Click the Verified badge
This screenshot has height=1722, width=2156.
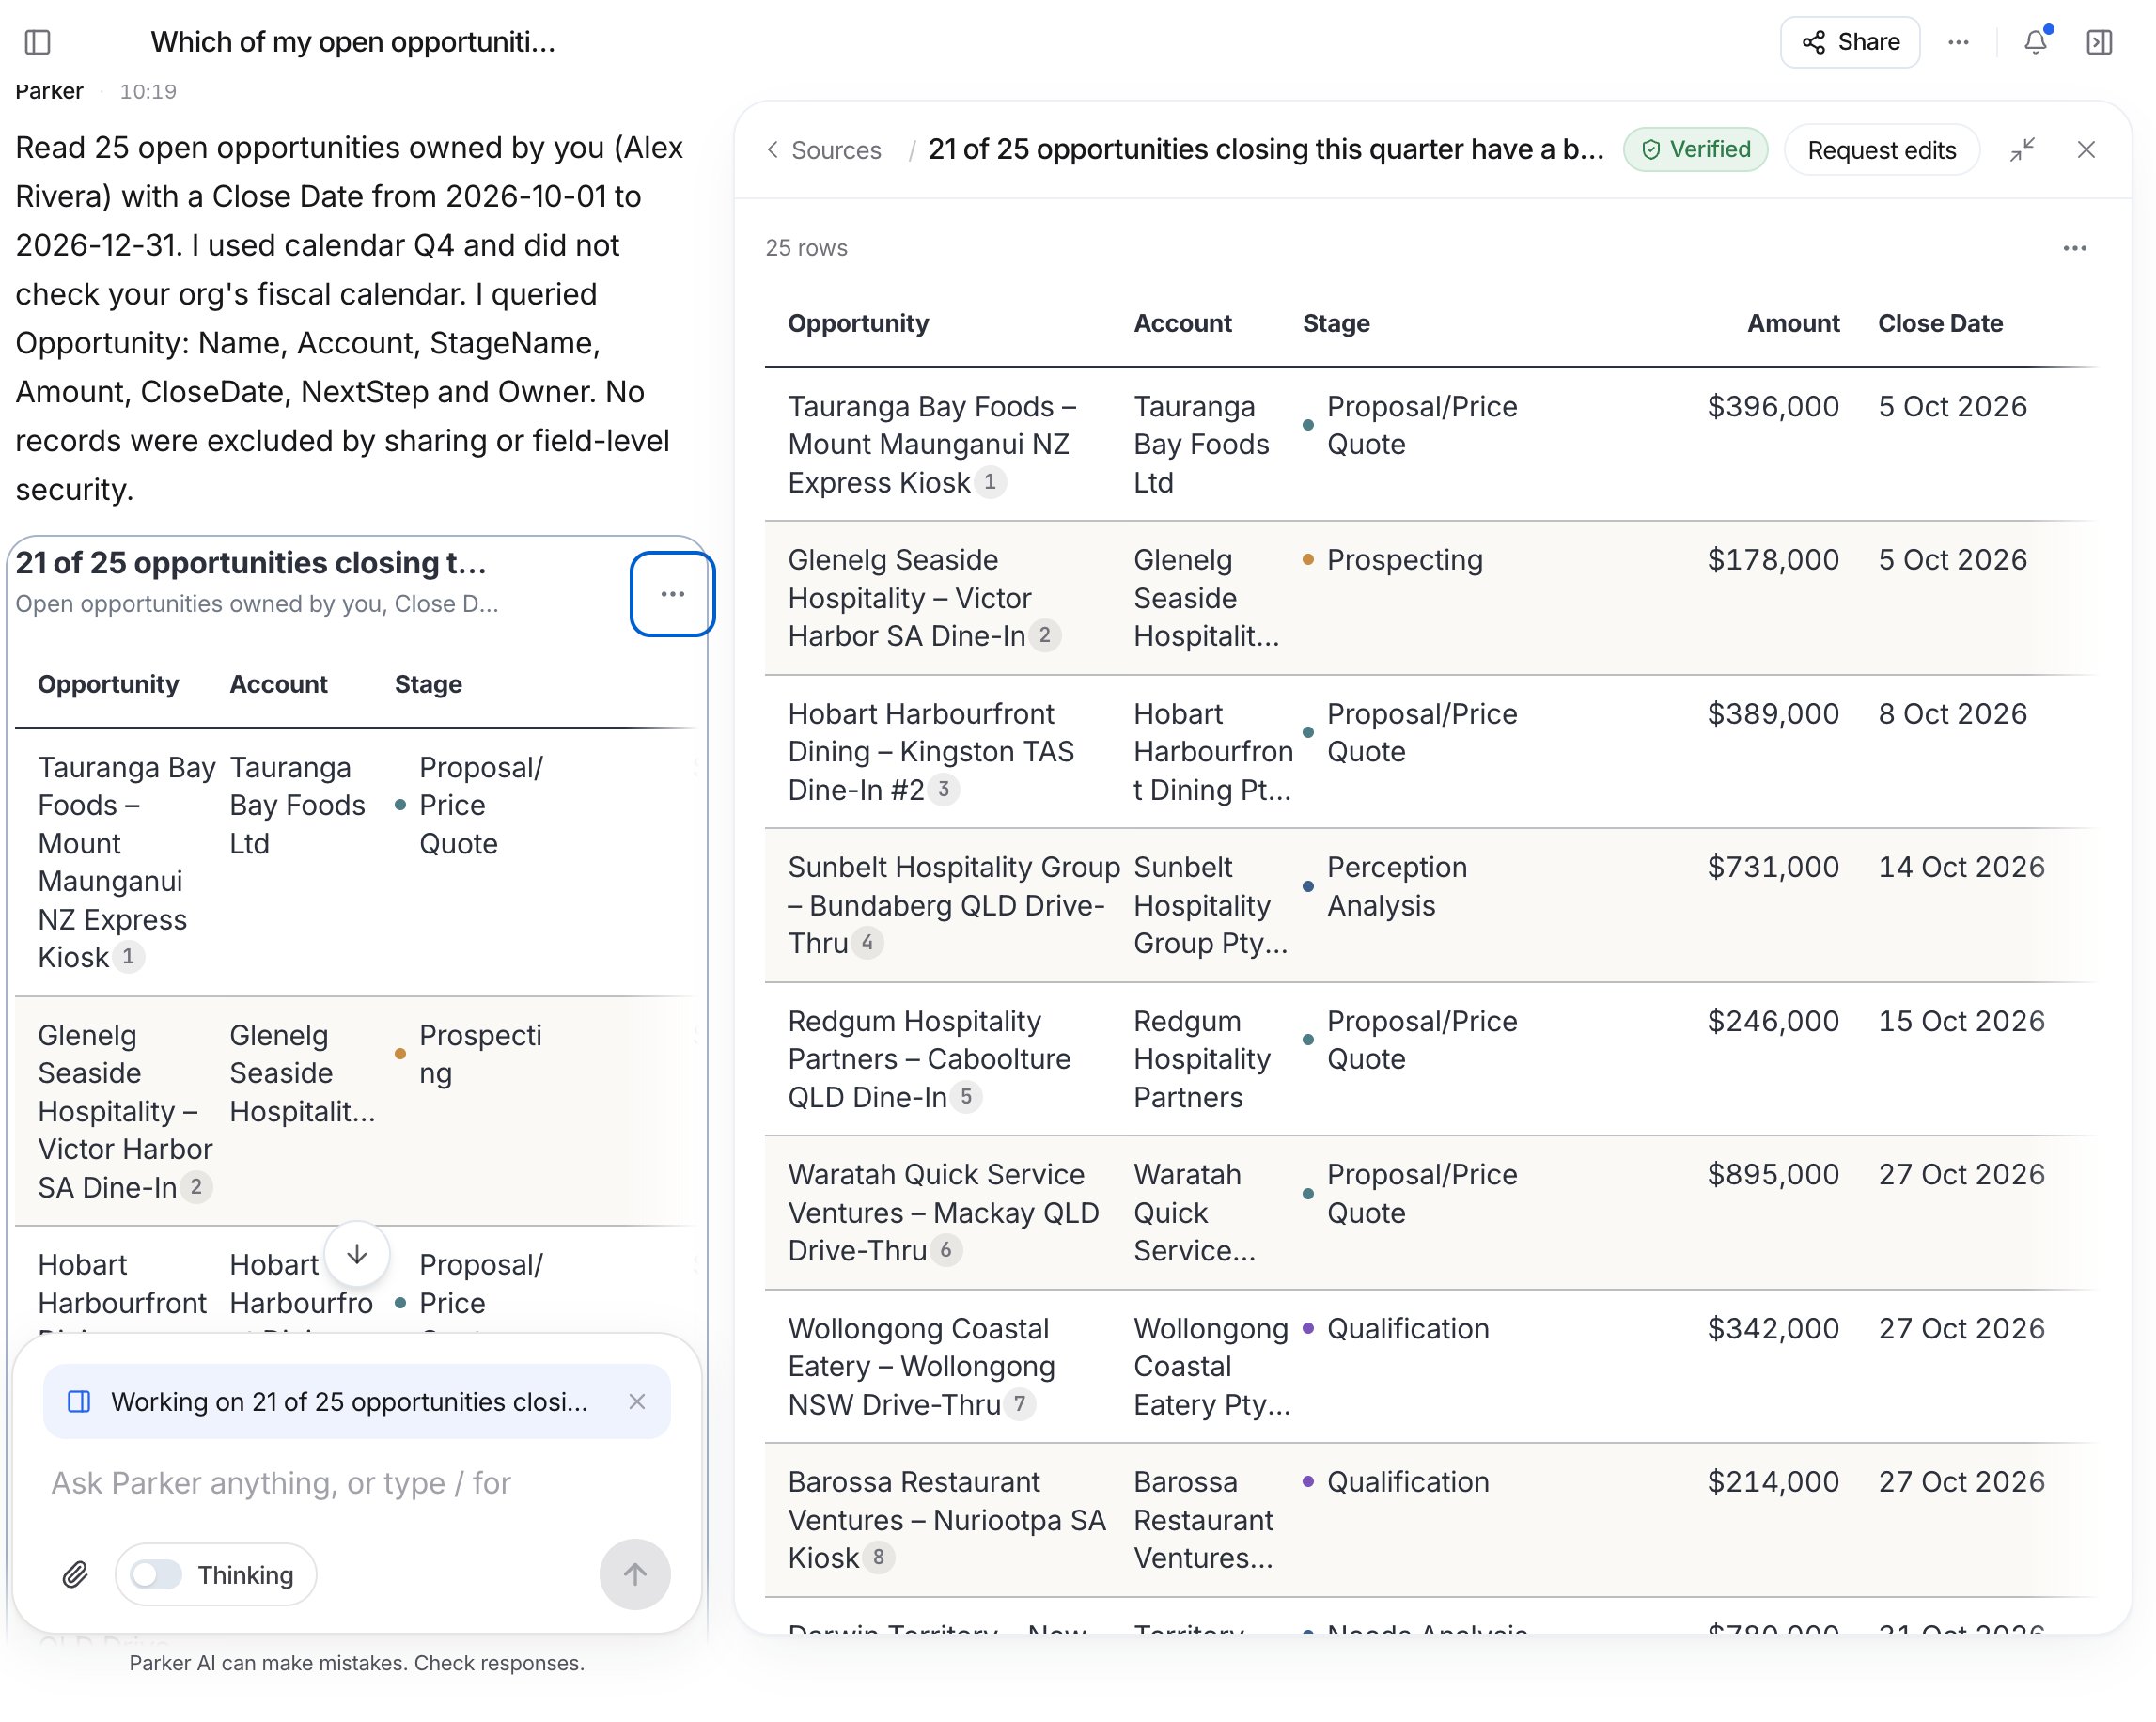pyautogui.click(x=1695, y=150)
